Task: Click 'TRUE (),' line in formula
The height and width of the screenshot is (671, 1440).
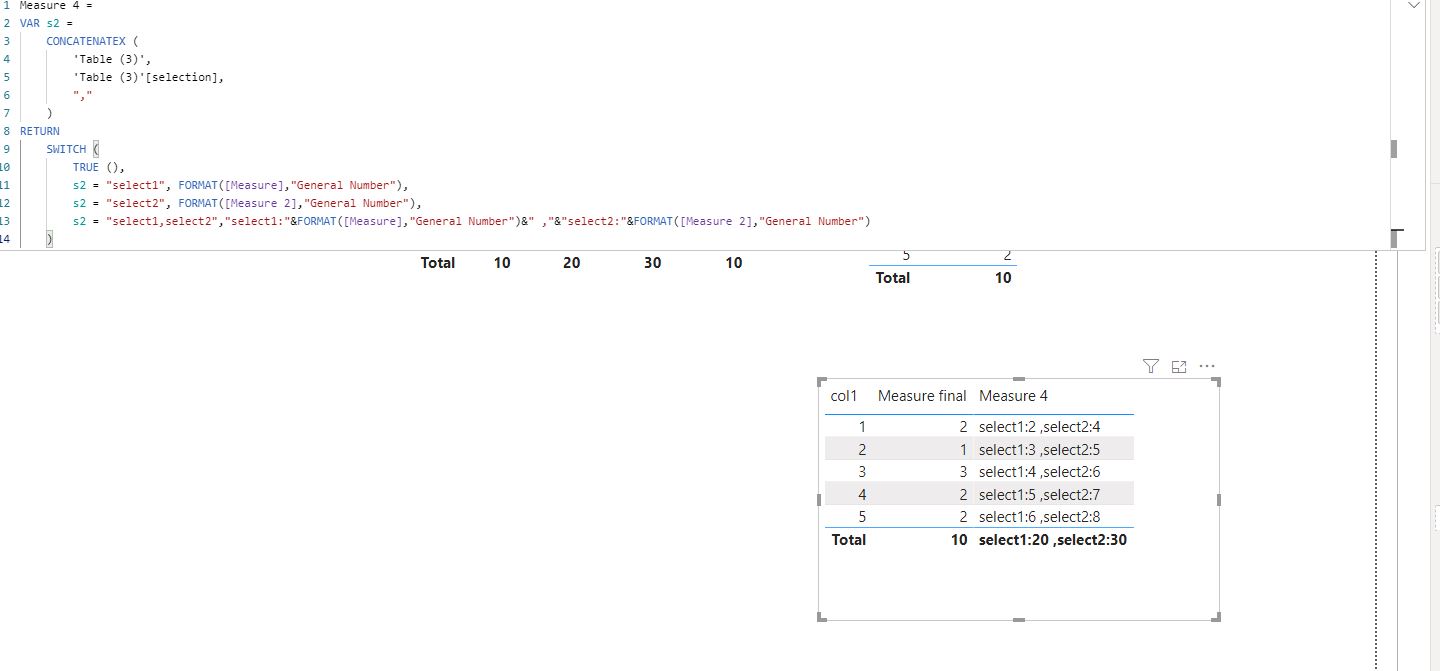Action: (x=98, y=167)
